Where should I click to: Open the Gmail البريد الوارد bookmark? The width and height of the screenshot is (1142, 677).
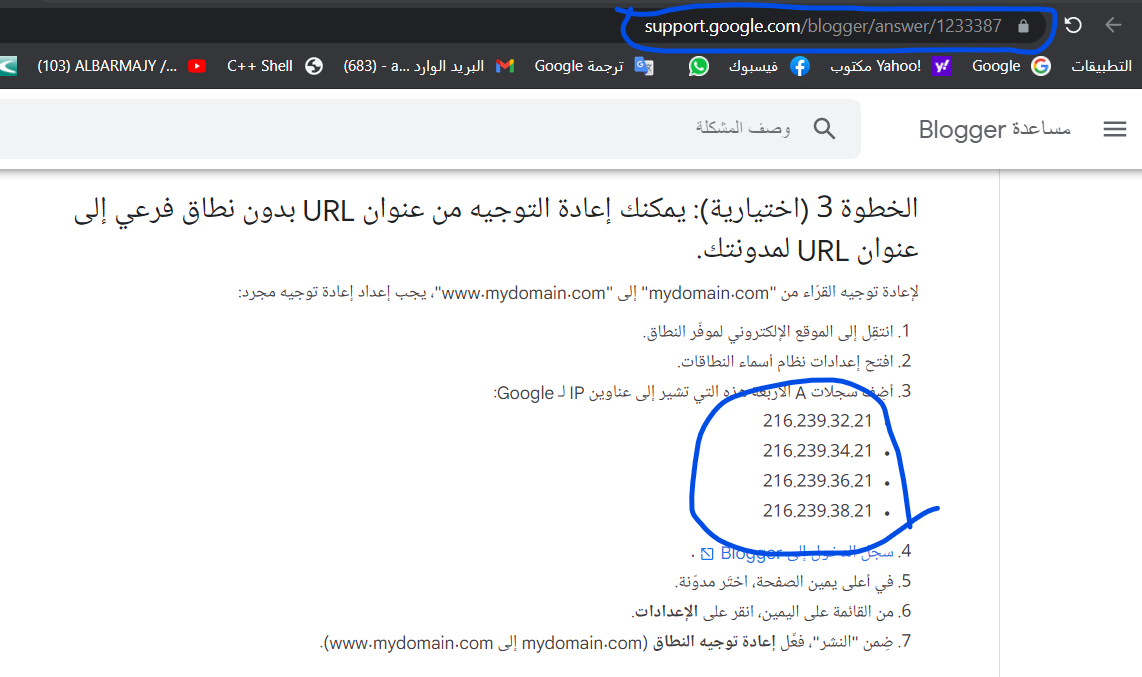point(429,66)
